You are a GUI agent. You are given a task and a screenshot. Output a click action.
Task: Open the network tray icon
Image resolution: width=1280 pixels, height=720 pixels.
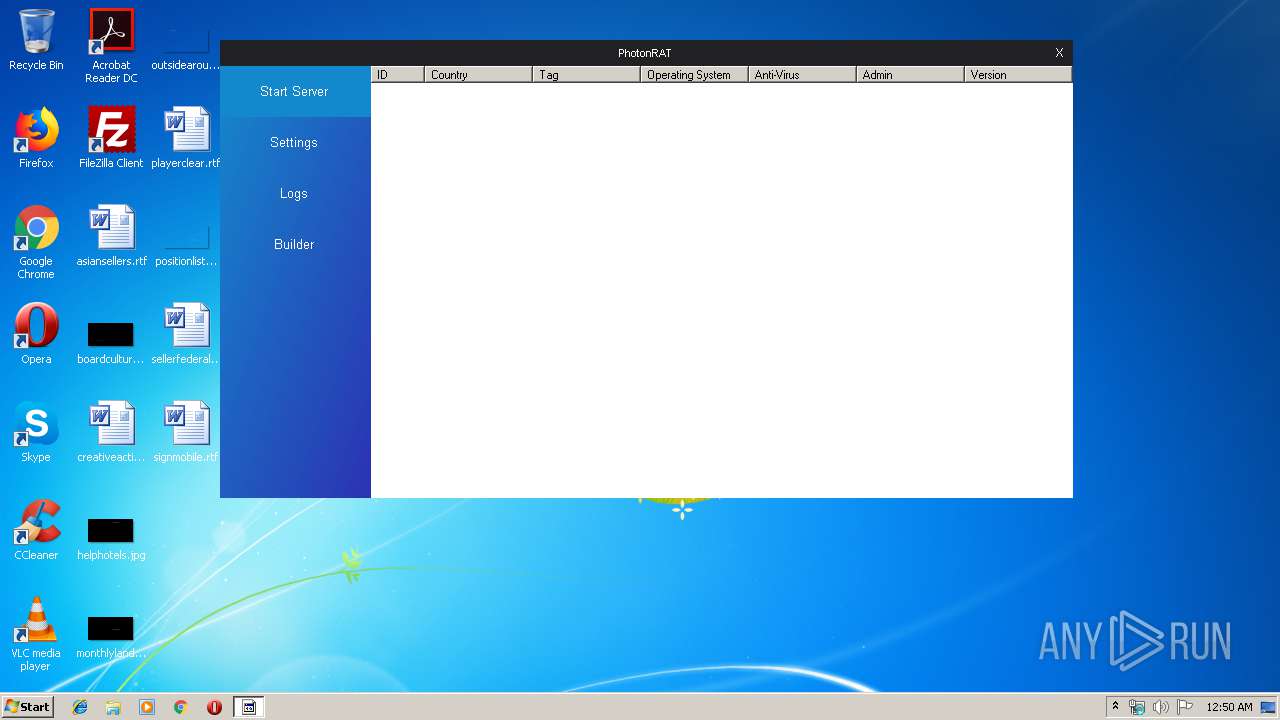coord(1137,707)
